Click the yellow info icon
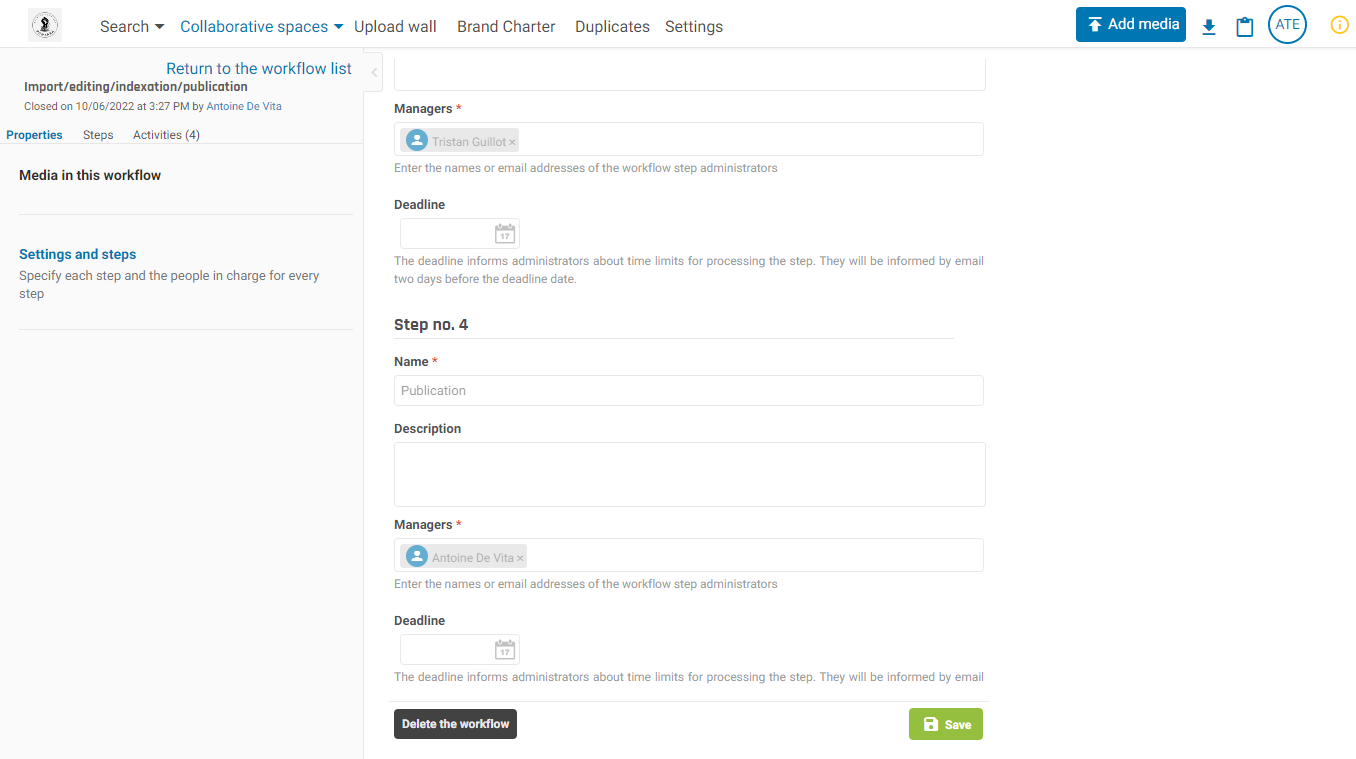The width and height of the screenshot is (1356, 759). coord(1339,25)
